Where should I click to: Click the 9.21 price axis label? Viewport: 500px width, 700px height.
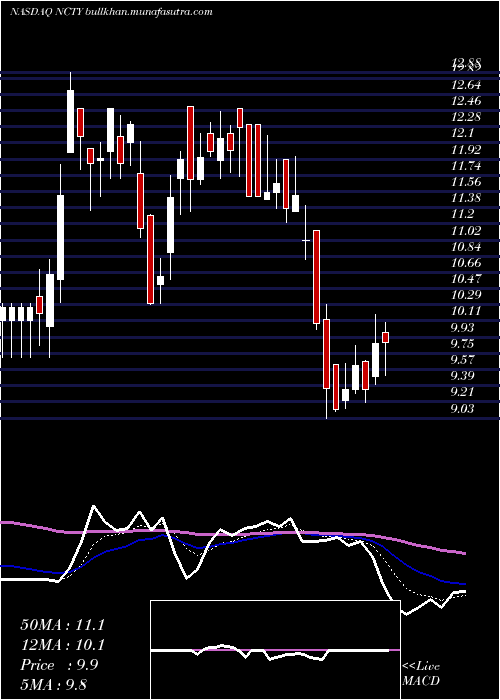[462, 392]
